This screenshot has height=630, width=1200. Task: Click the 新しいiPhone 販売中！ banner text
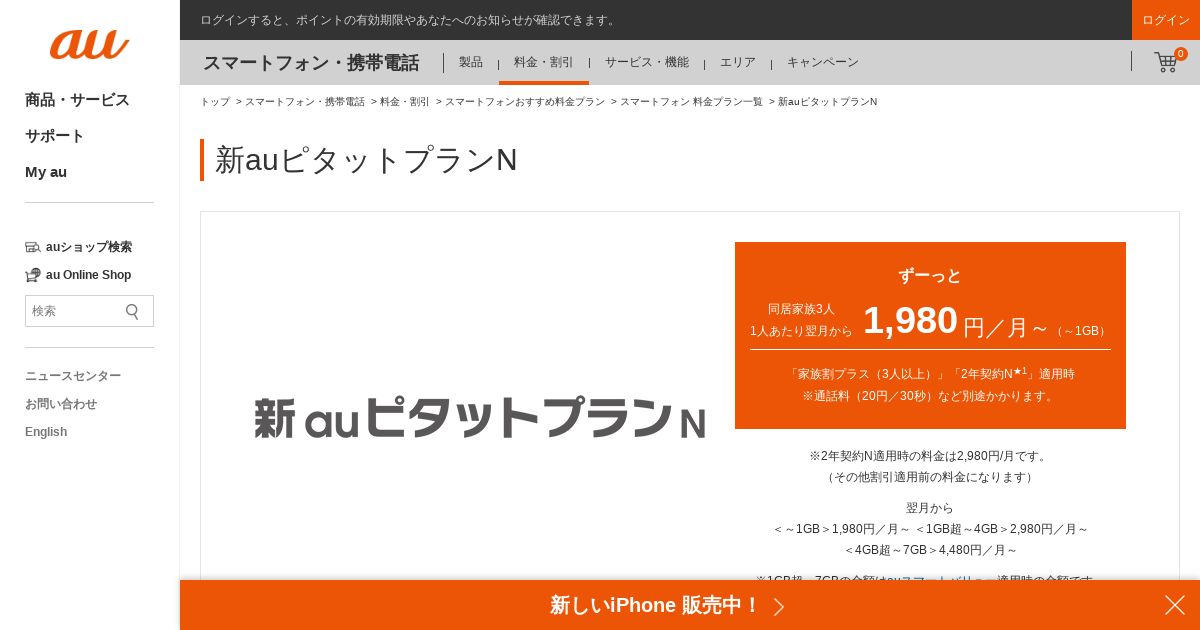pyautogui.click(x=656, y=605)
